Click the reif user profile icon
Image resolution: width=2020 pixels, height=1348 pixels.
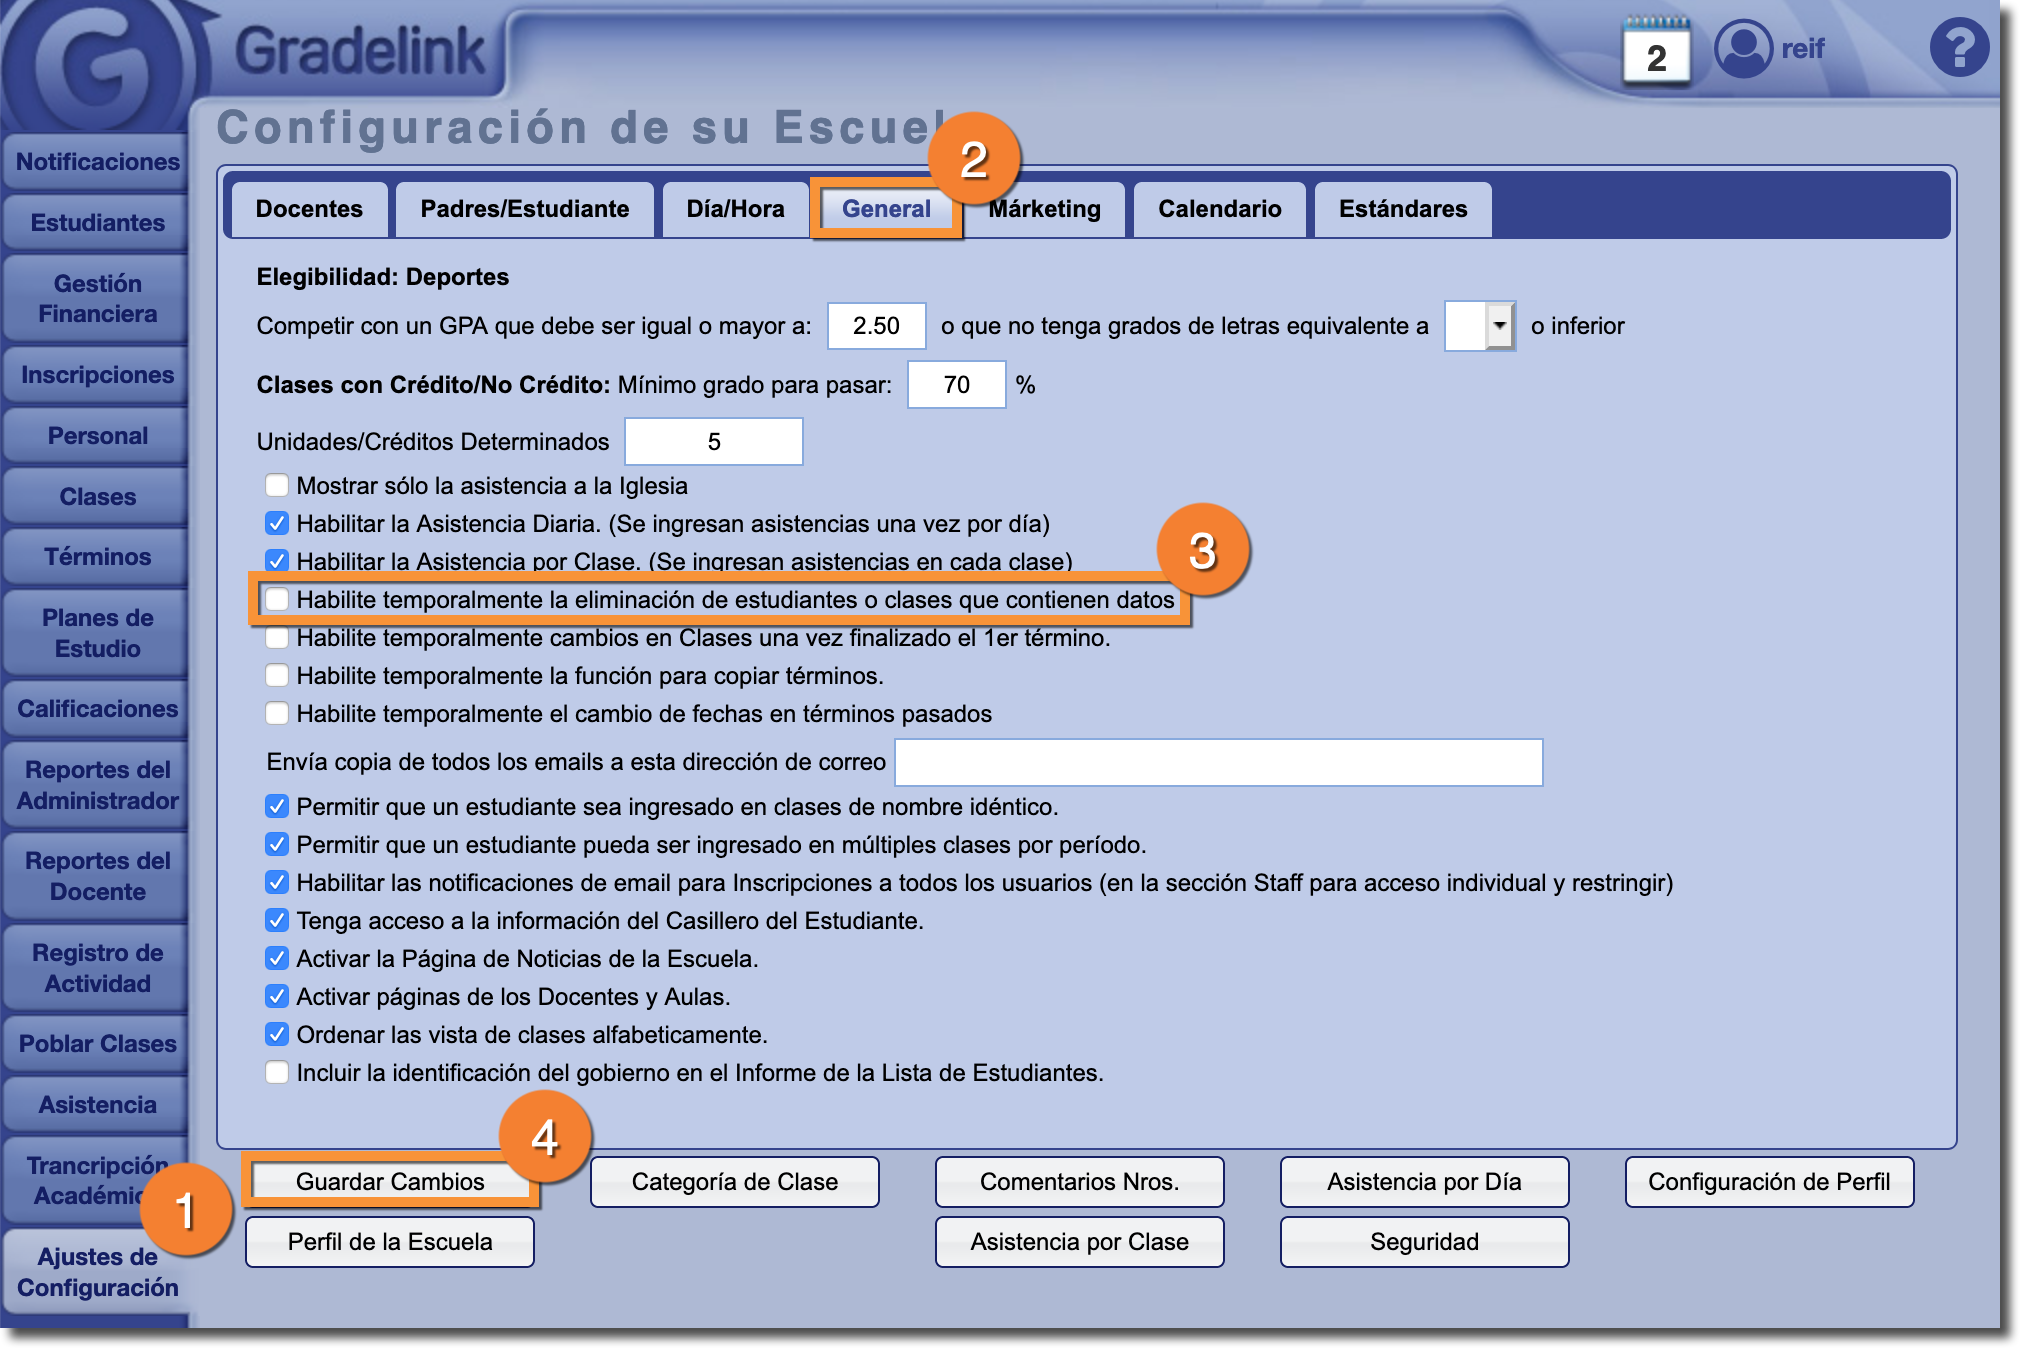pos(1743,48)
